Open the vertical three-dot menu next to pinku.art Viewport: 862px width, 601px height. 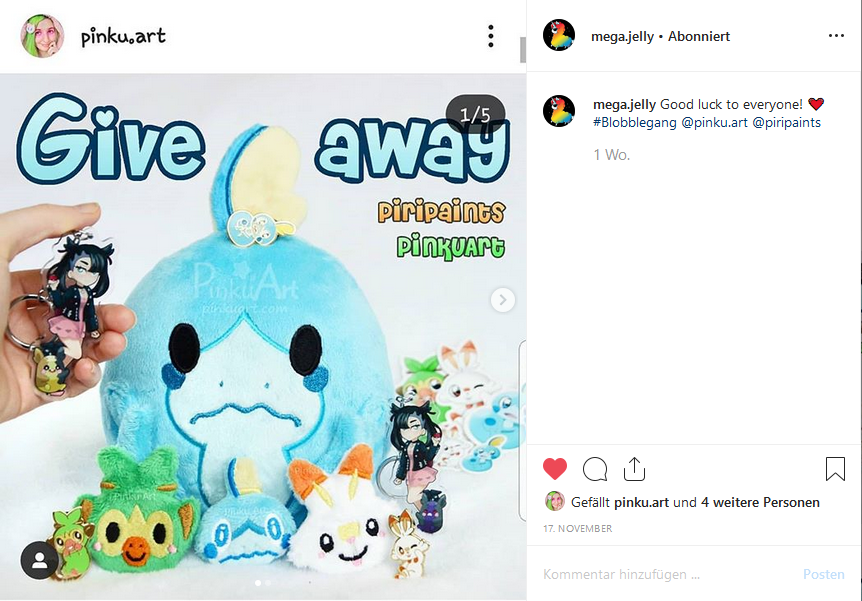coord(491,36)
